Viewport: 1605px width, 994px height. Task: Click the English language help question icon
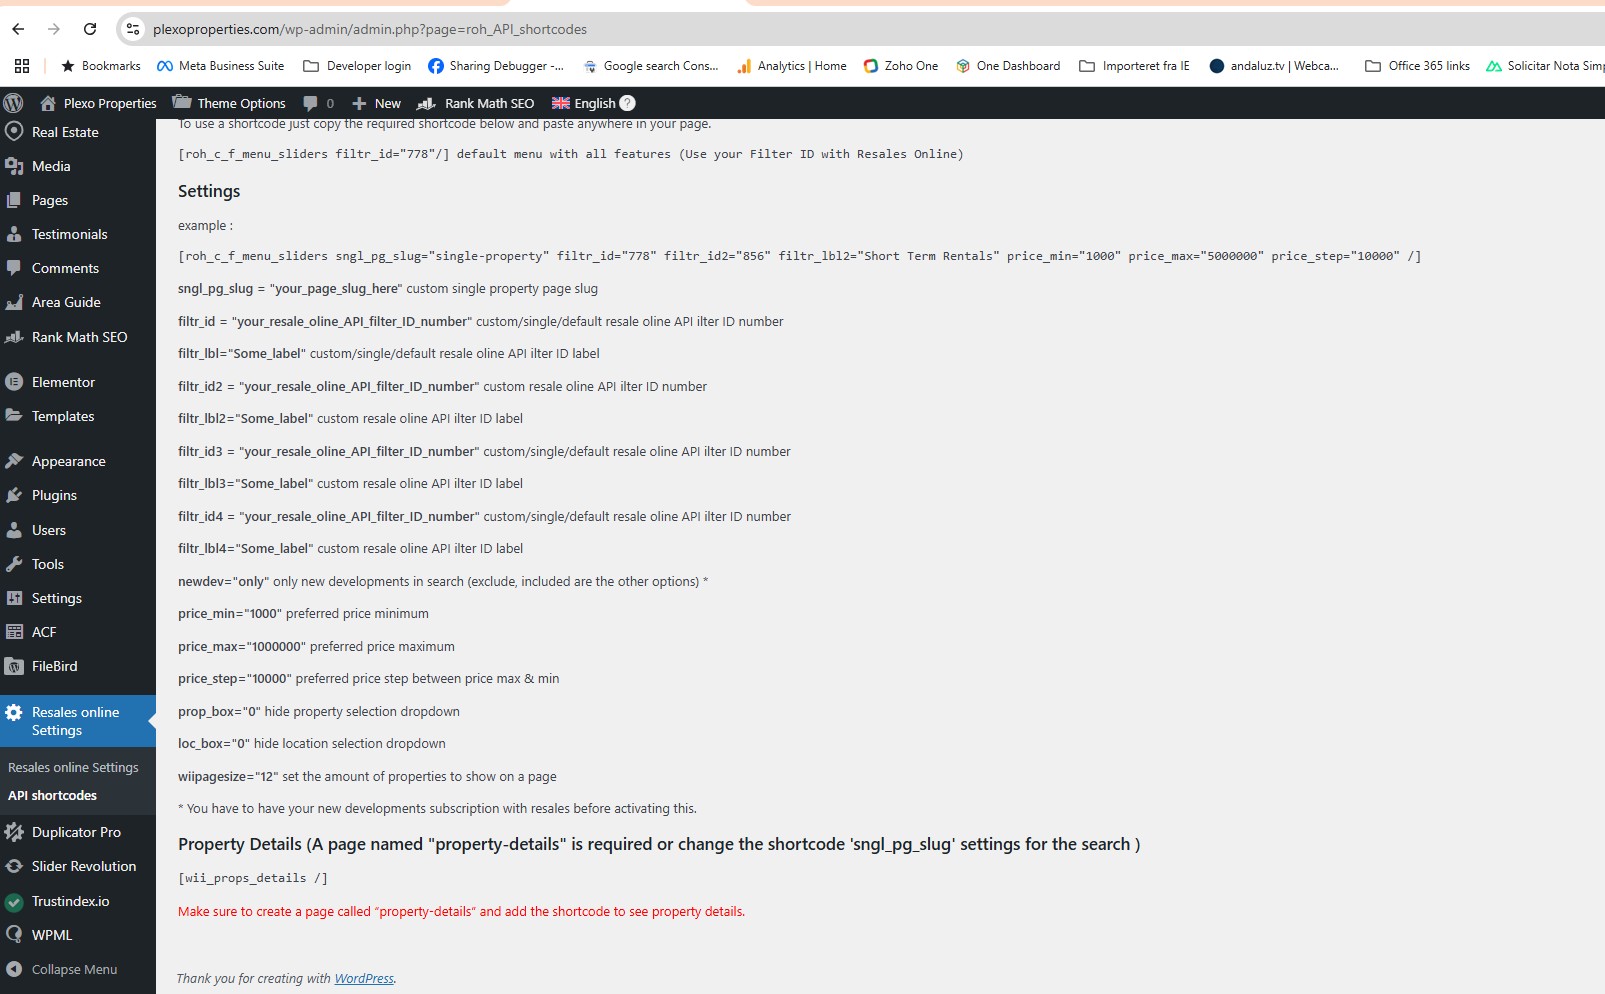point(627,103)
